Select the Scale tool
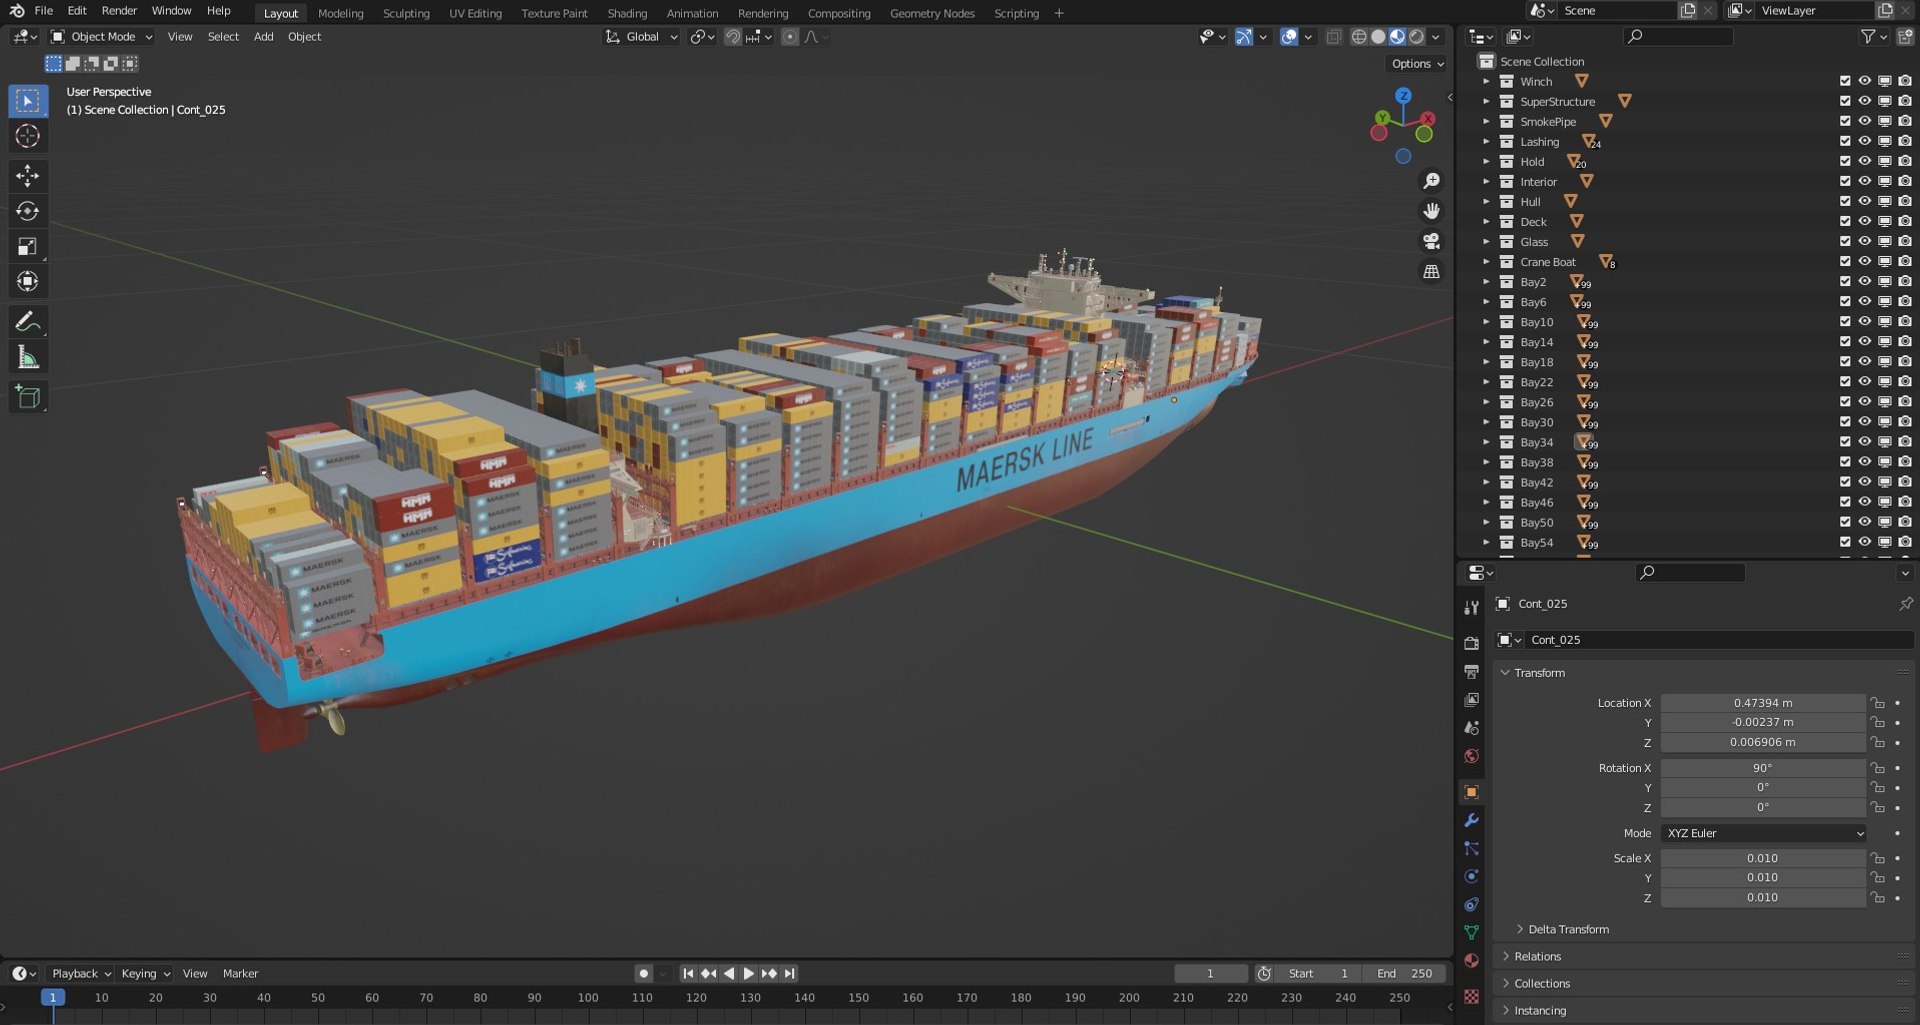 pyautogui.click(x=28, y=246)
